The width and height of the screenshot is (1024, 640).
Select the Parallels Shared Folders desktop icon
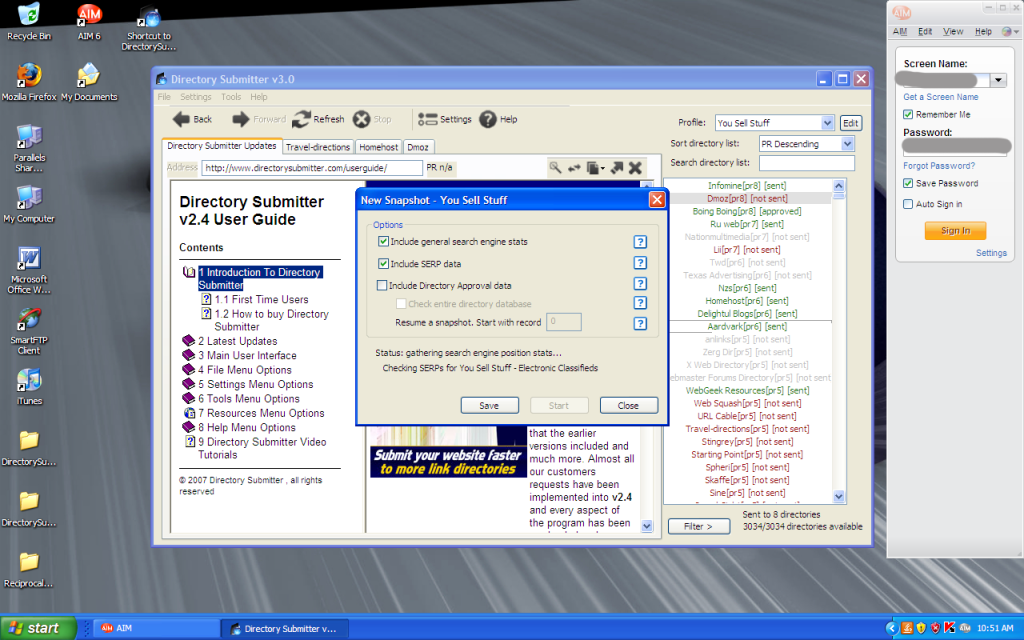(29, 148)
